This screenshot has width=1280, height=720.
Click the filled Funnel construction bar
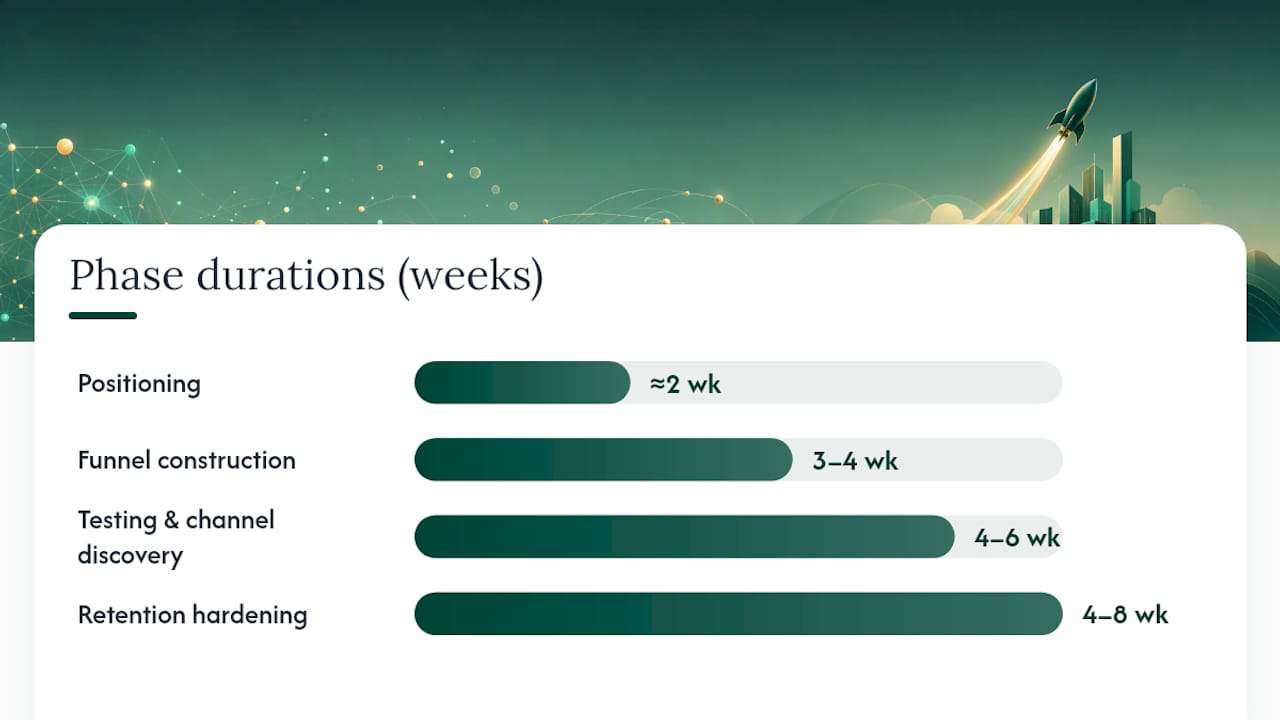603,460
